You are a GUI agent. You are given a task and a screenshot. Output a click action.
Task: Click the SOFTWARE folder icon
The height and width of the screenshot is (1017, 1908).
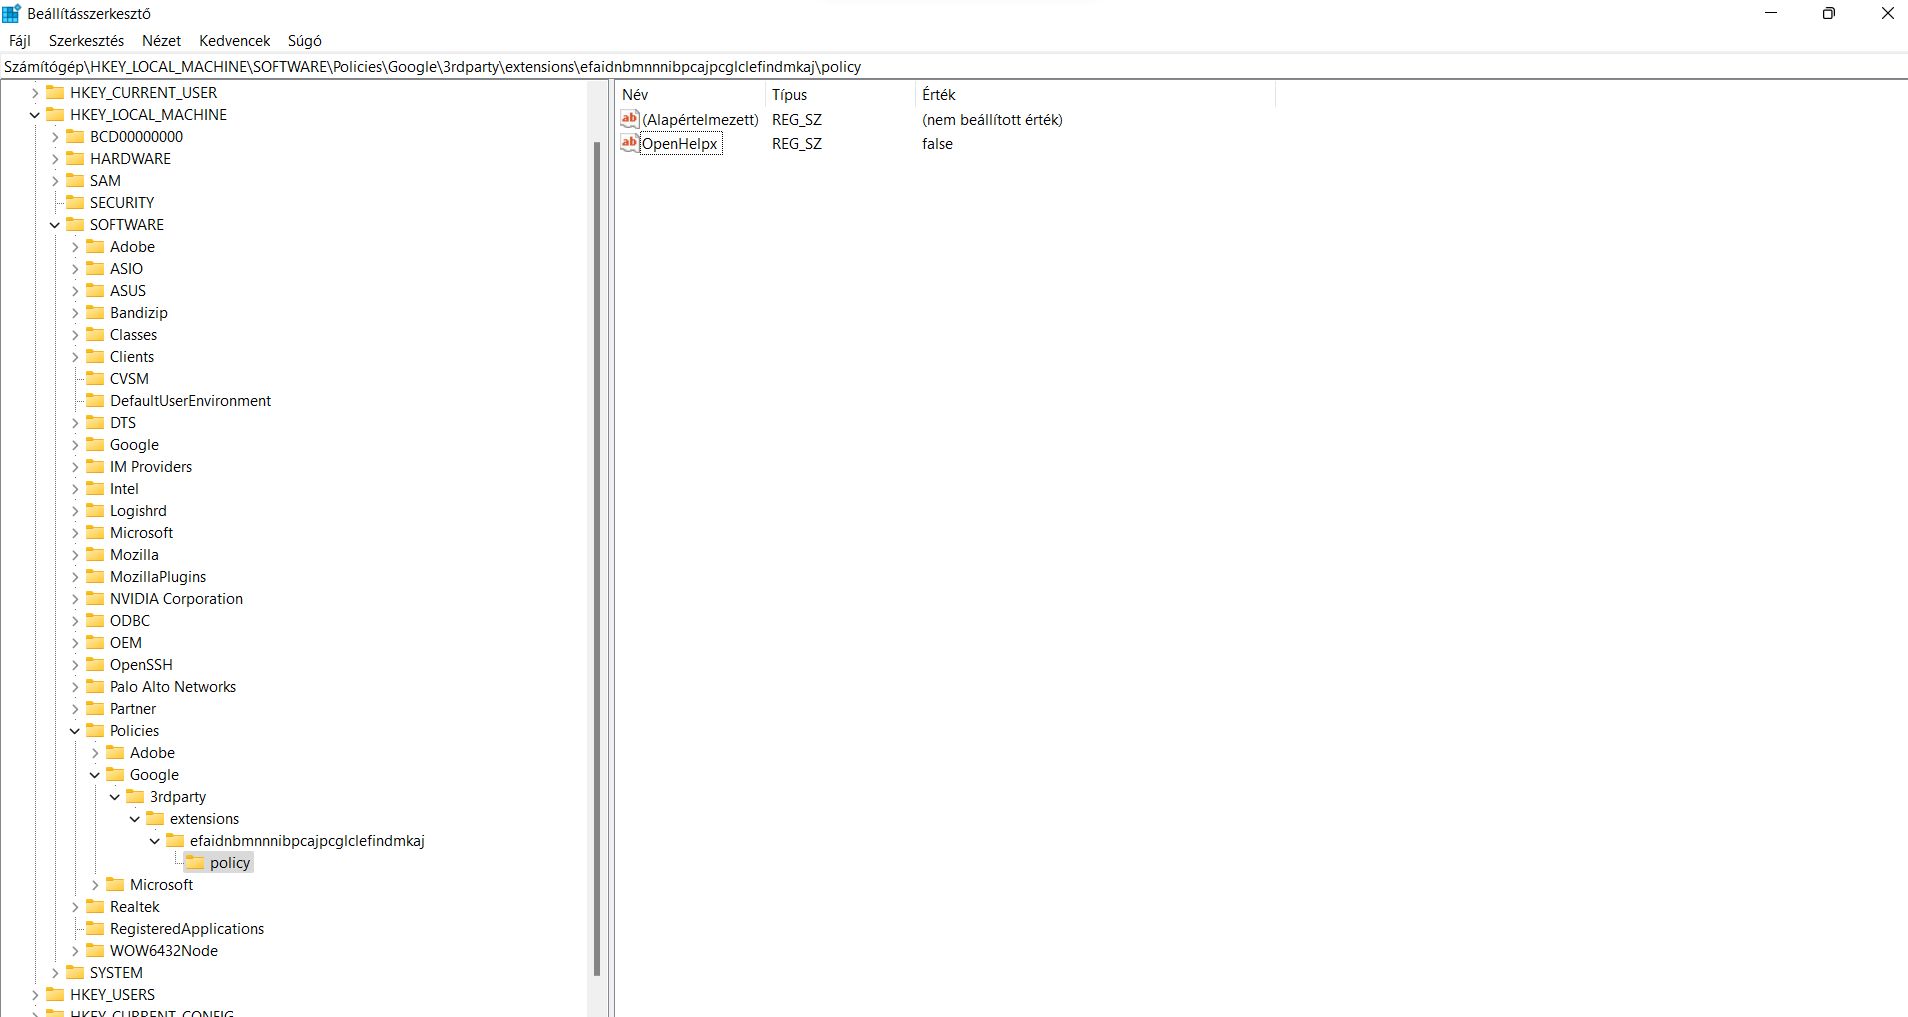click(x=75, y=224)
